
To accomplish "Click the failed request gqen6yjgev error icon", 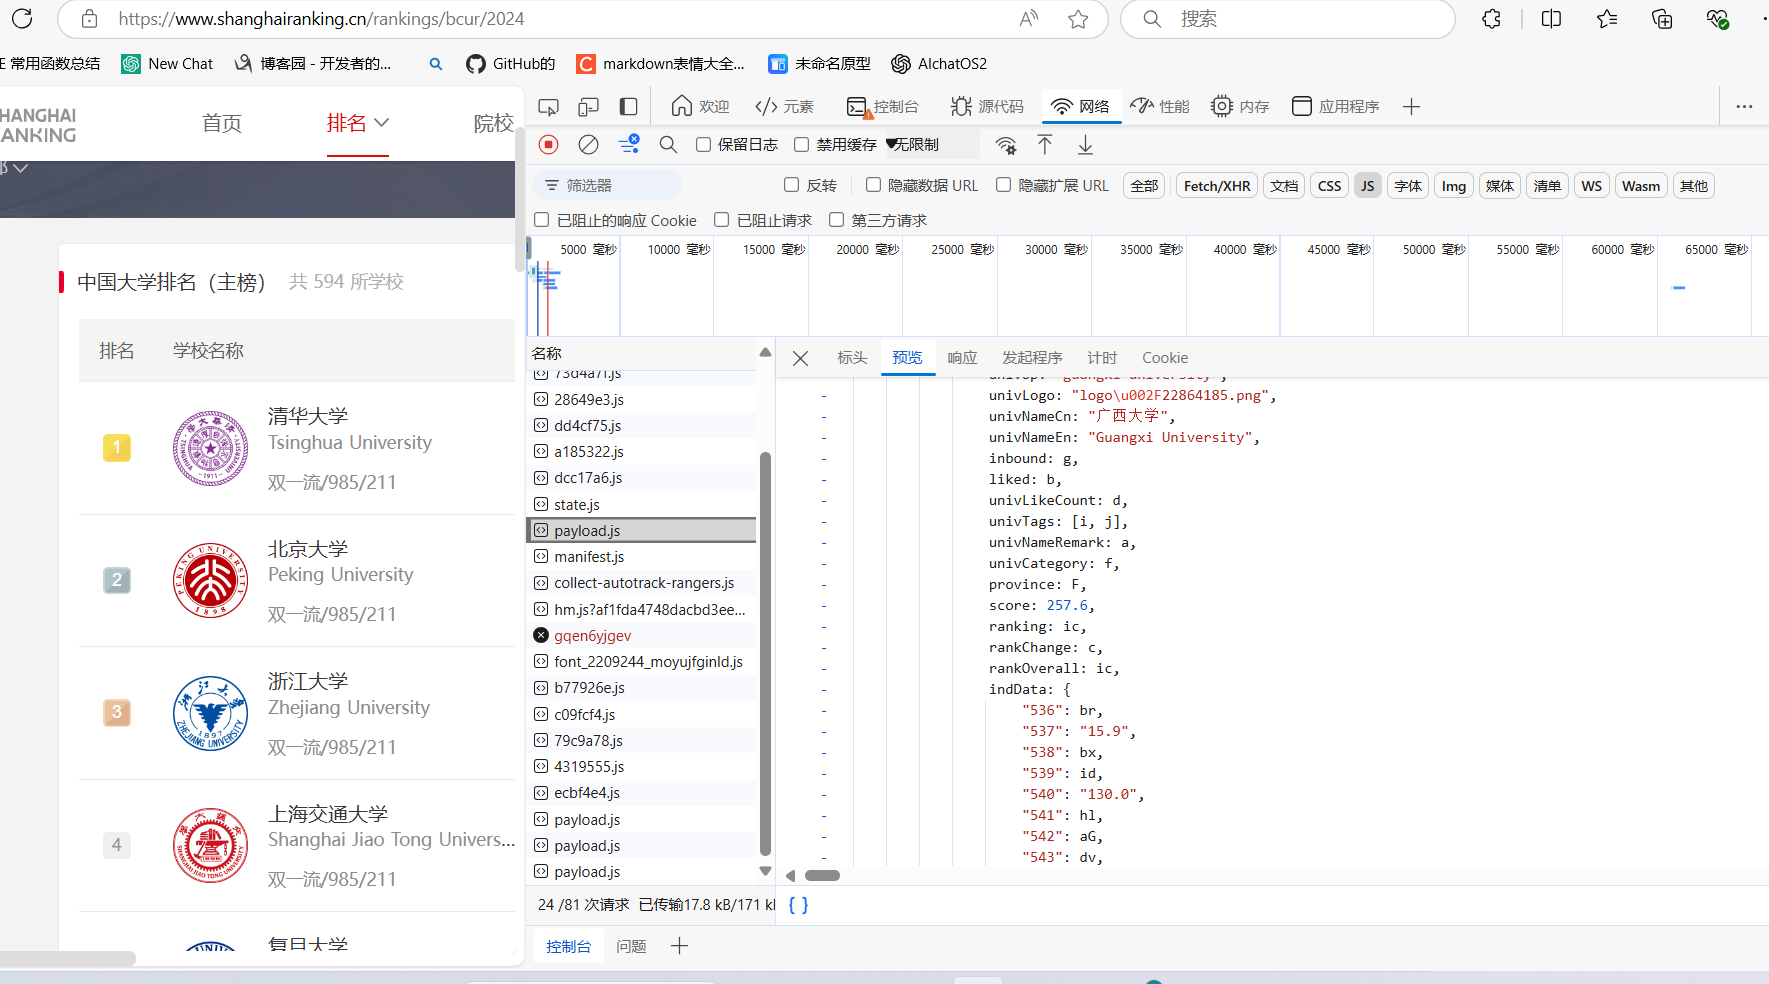I will [x=541, y=635].
